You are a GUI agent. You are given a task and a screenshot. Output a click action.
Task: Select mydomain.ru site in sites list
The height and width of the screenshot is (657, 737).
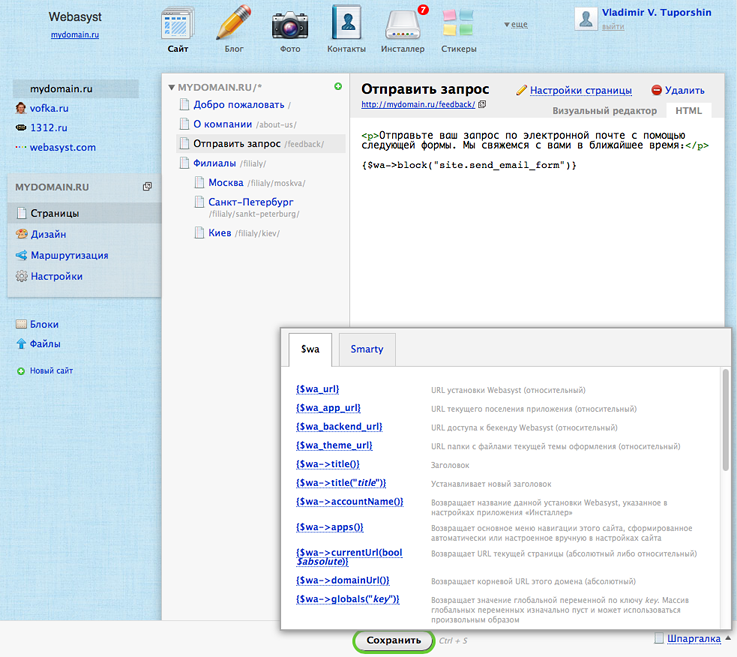tap(75, 89)
